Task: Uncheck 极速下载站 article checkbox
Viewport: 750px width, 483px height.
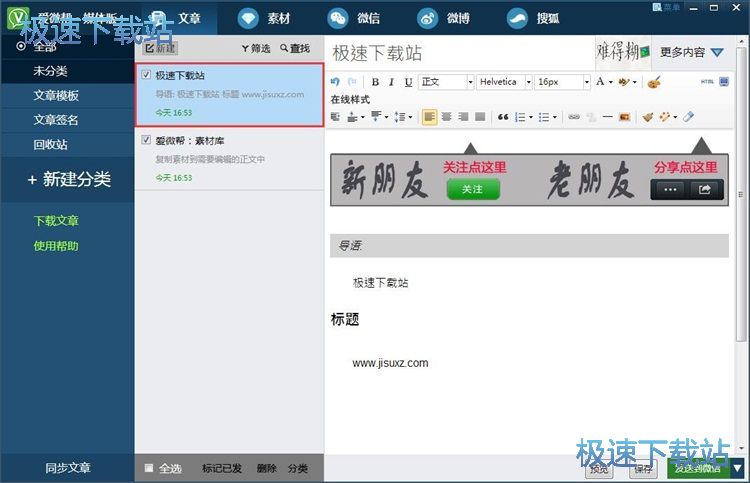Action: pyautogui.click(x=146, y=75)
